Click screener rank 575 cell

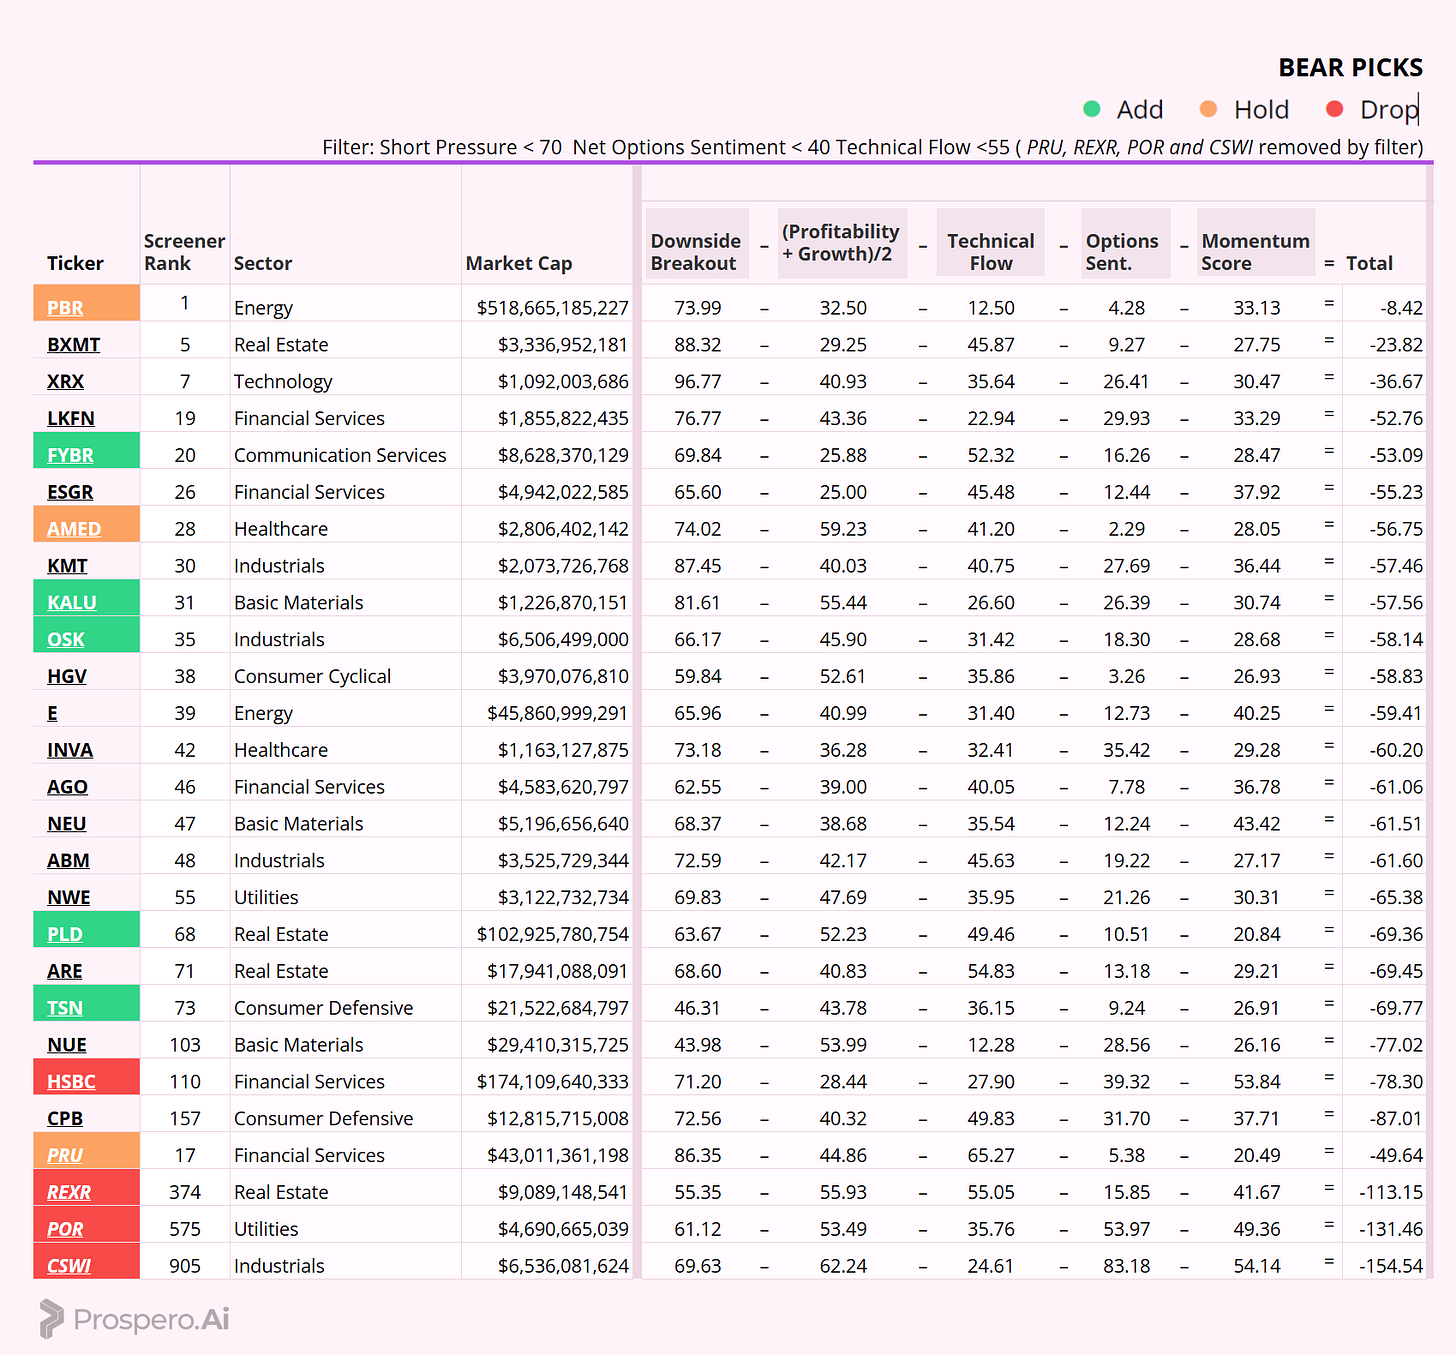pyautogui.click(x=185, y=1230)
